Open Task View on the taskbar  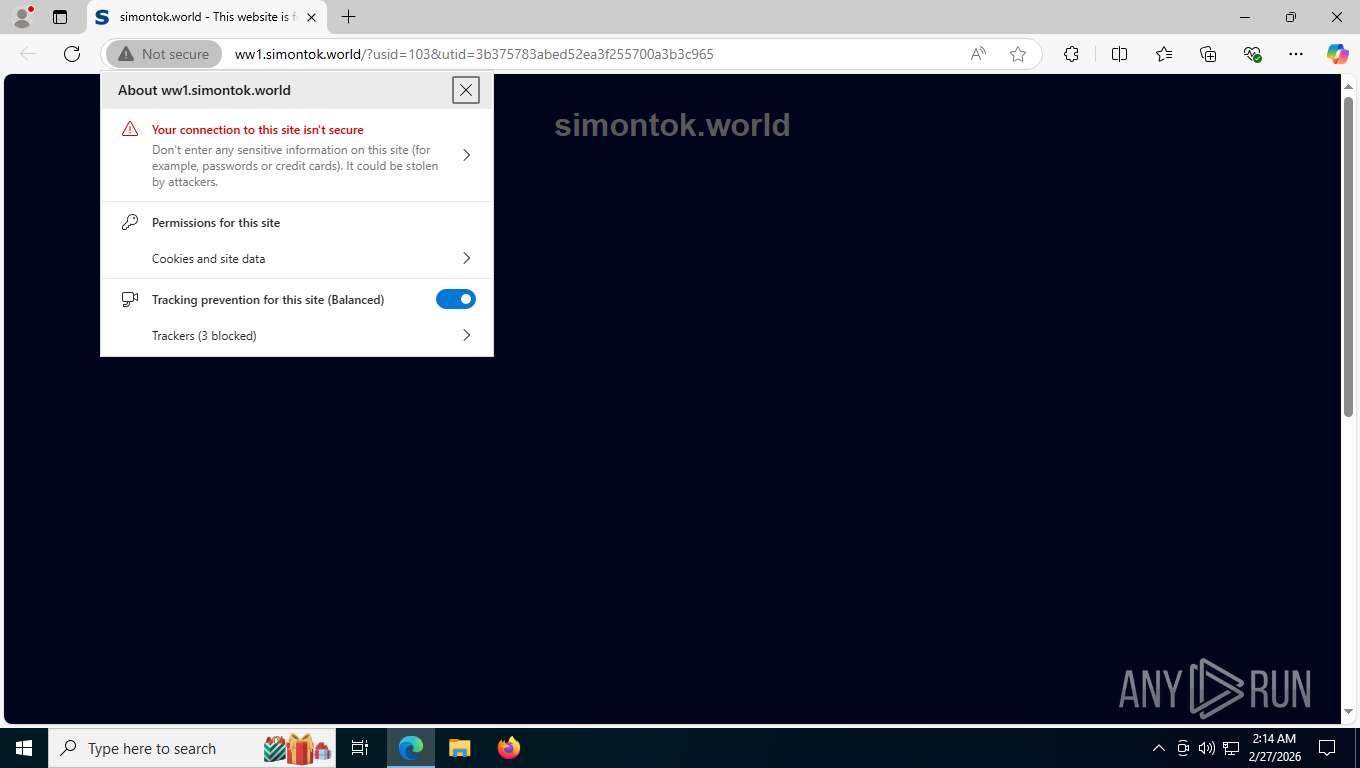pos(360,748)
